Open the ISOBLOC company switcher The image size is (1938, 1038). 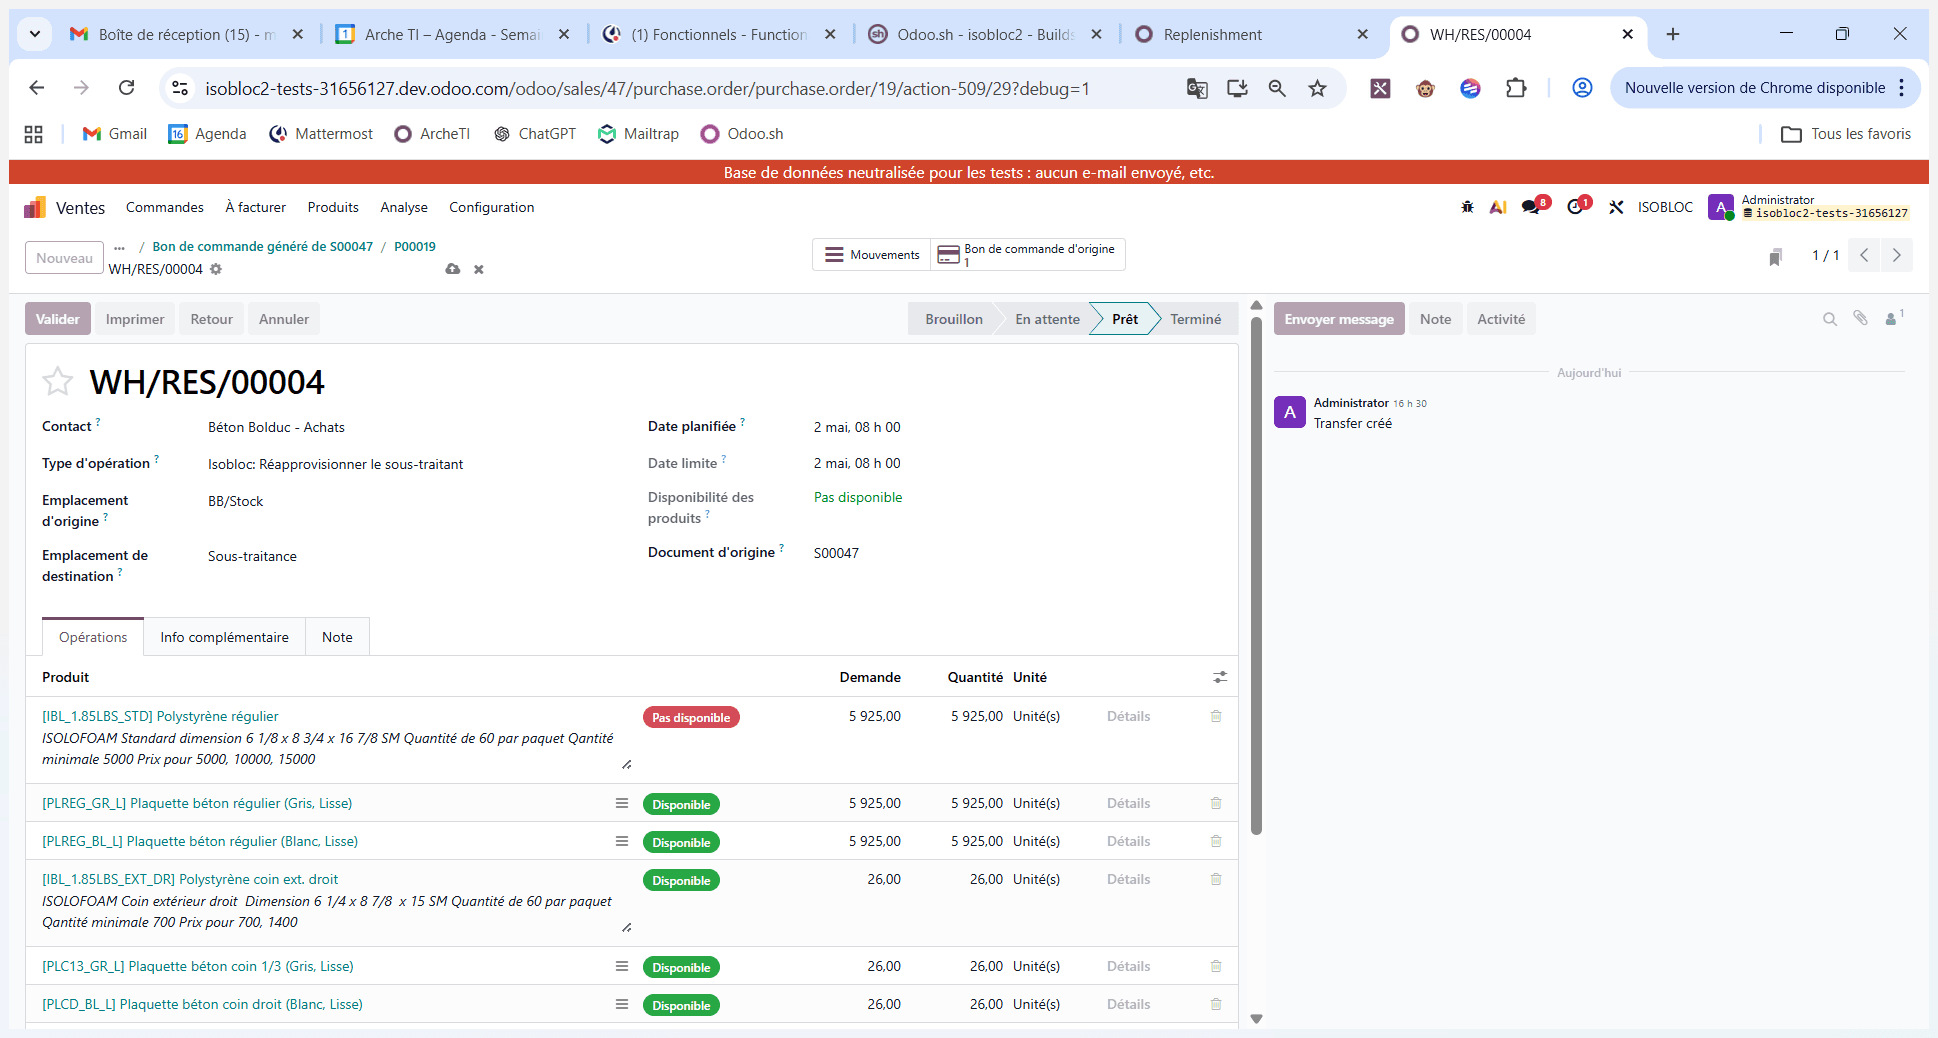(x=1665, y=207)
